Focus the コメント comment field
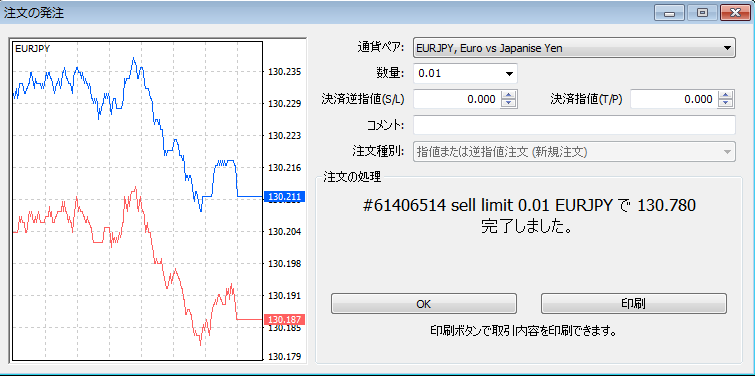Image resolution: width=755 pixels, height=376 pixels. (x=574, y=125)
